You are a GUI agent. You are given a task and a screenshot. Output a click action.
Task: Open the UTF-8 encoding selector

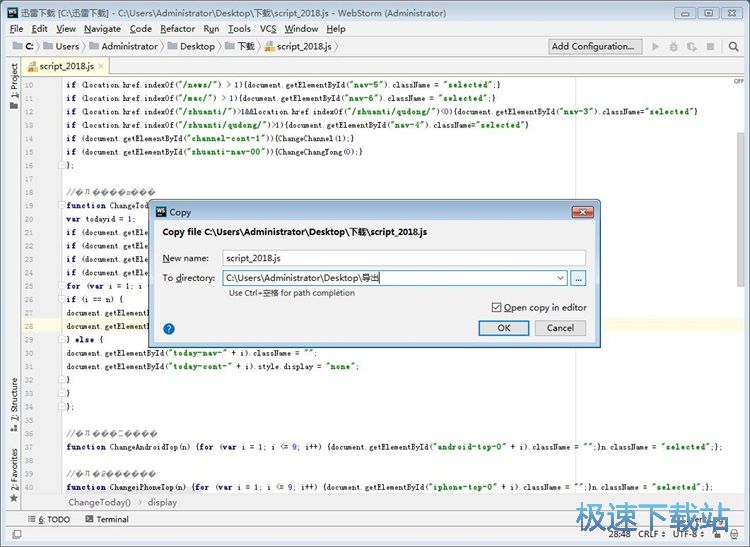pos(688,534)
